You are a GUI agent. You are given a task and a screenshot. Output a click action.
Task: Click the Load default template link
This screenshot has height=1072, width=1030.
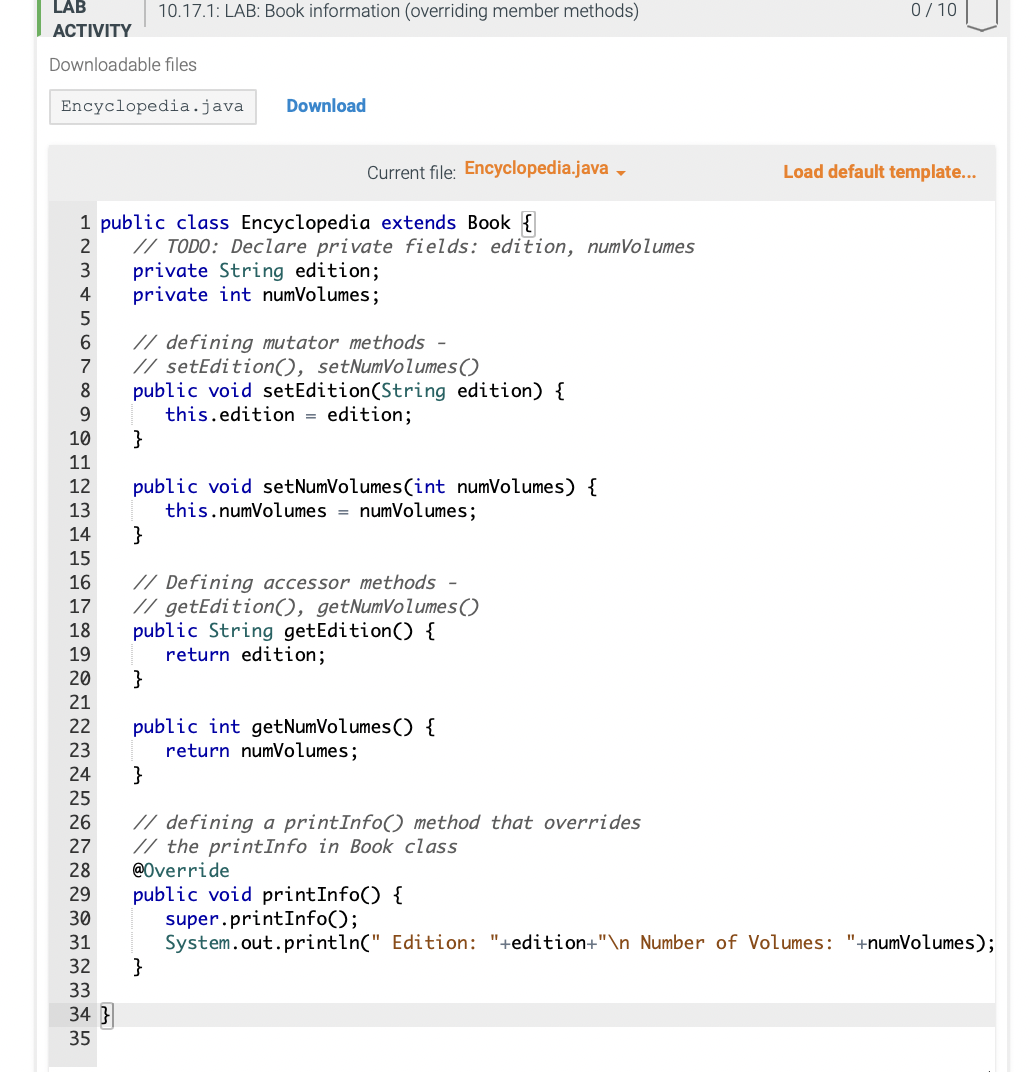tap(879, 171)
